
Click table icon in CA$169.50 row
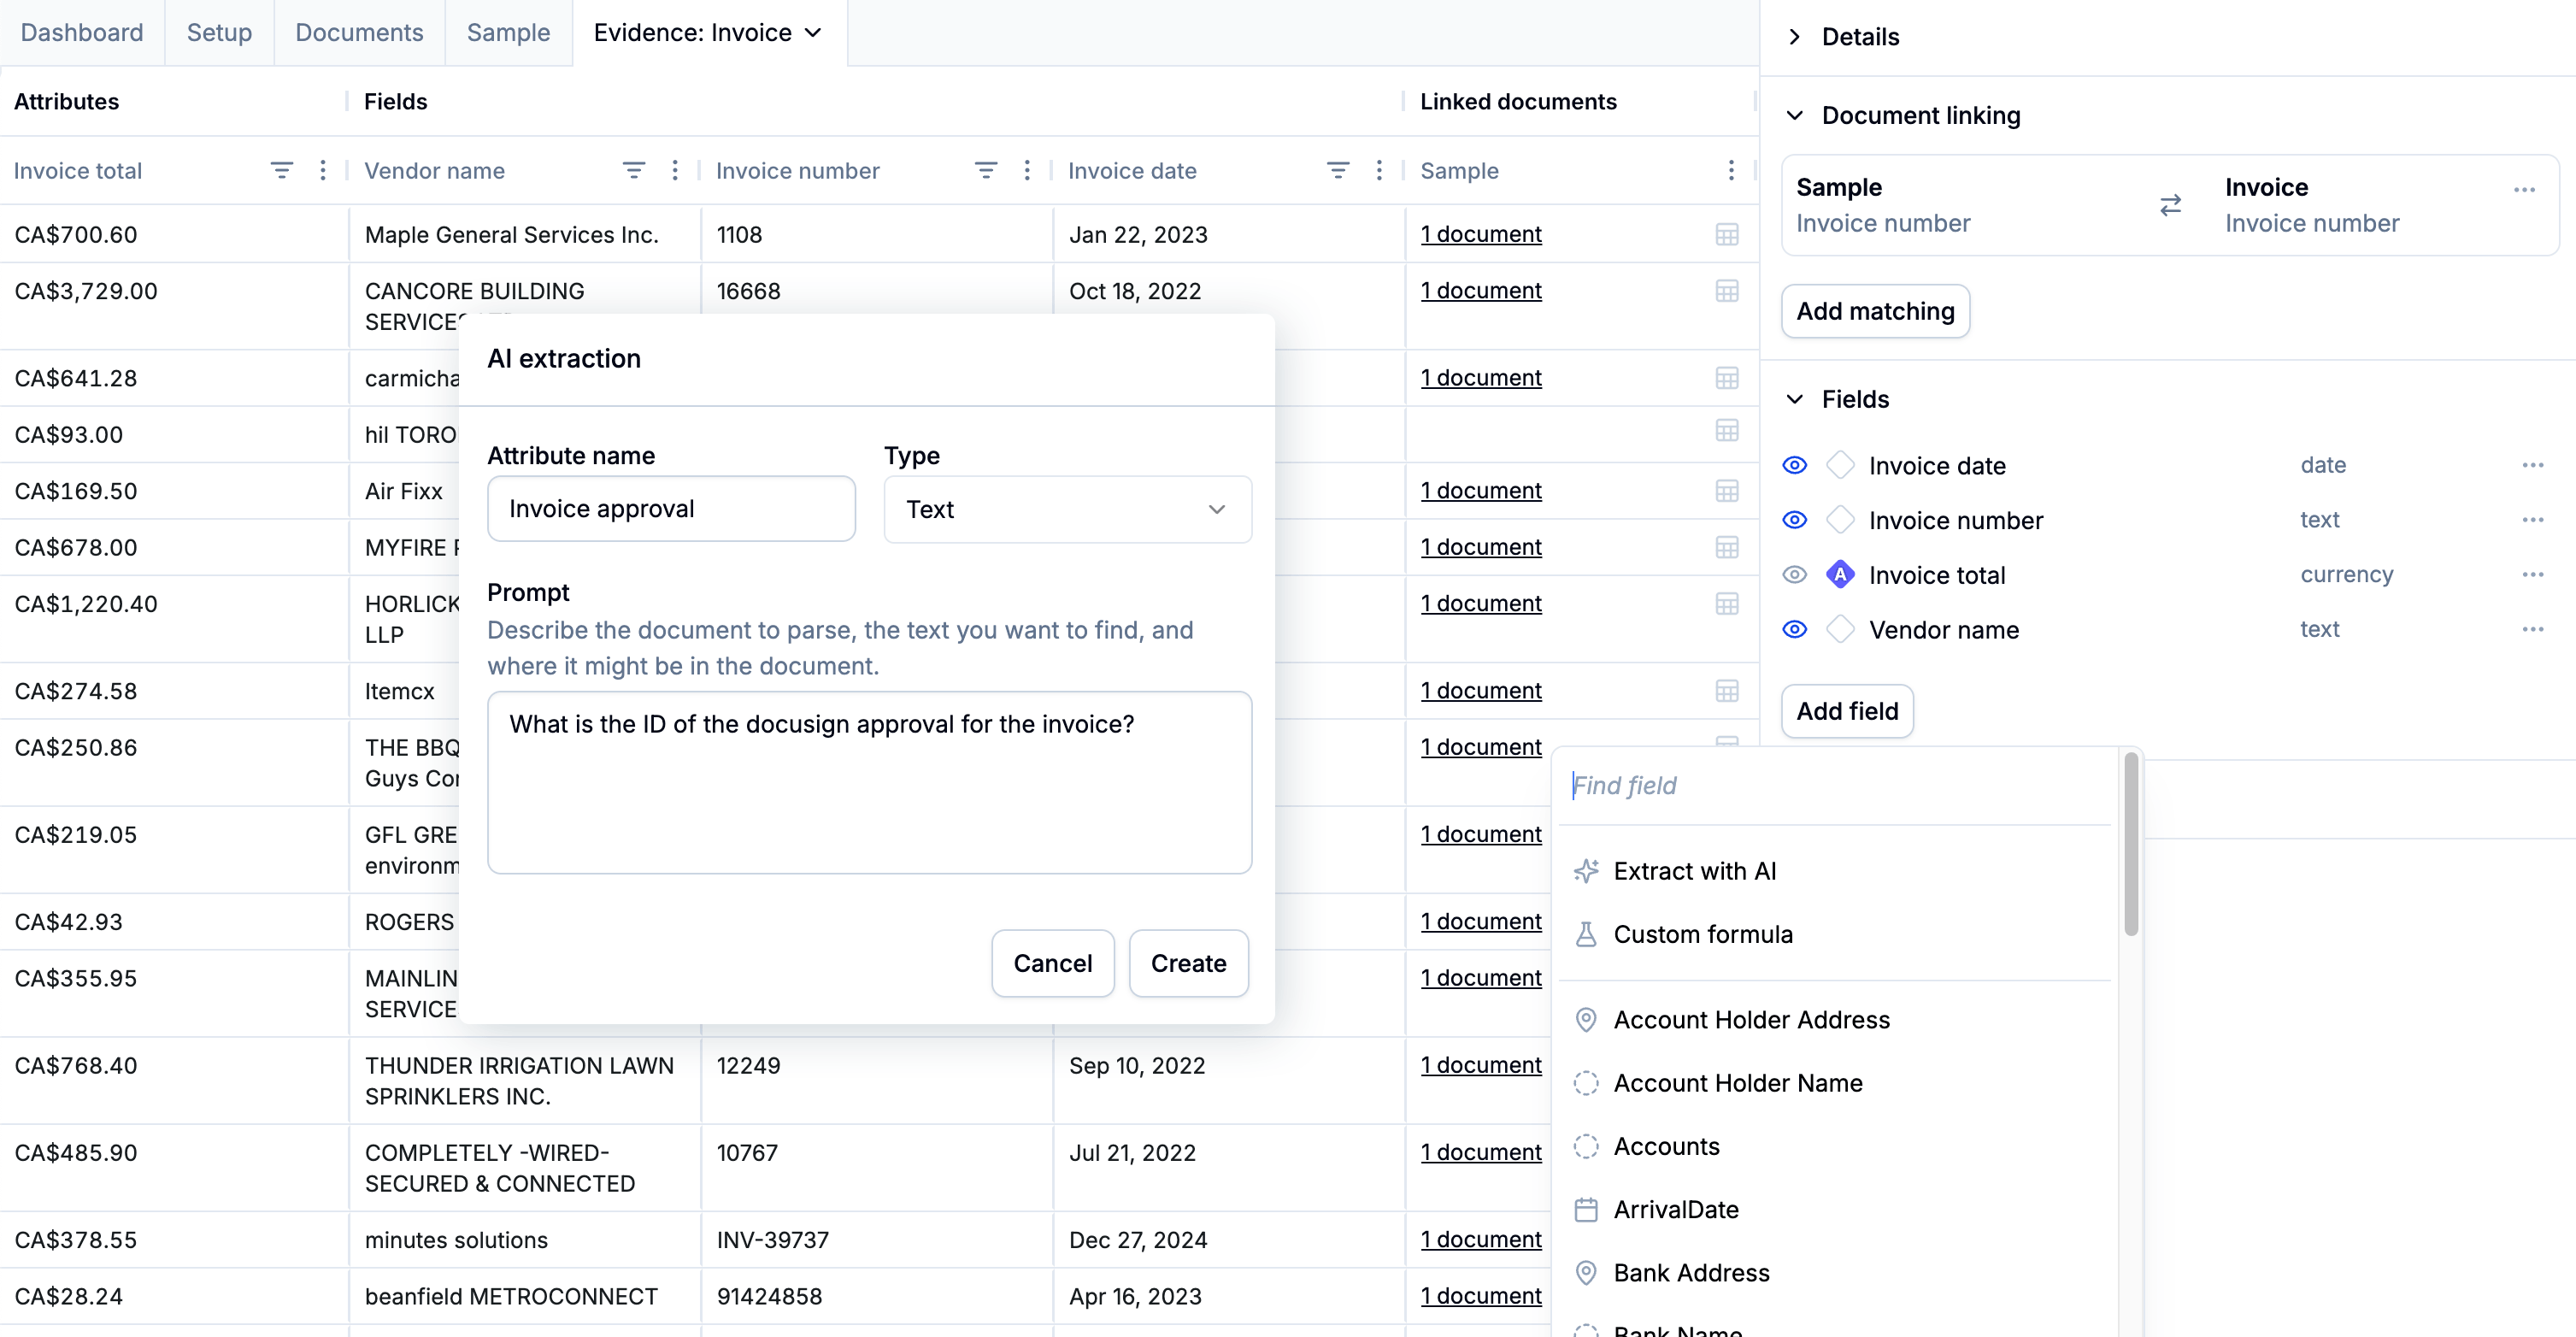click(x=1727, y=491)
